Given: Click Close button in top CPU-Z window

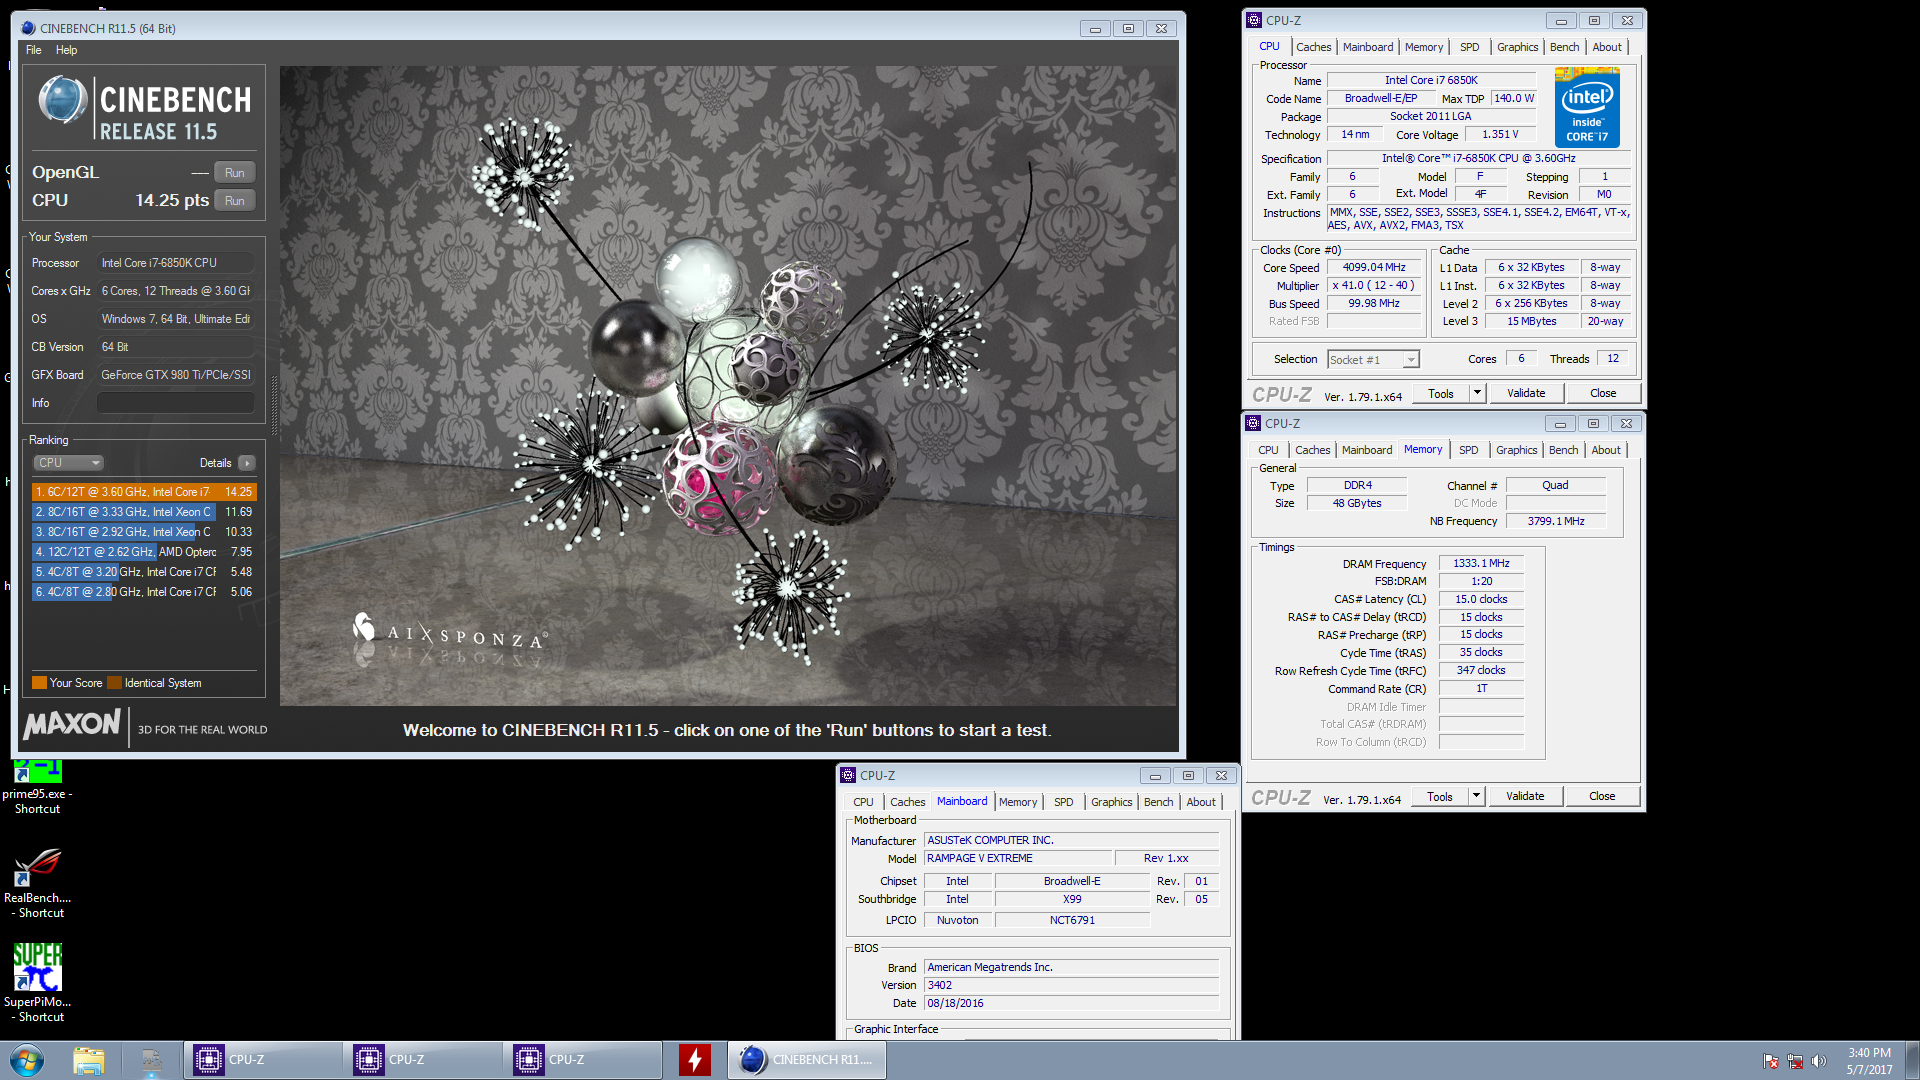Looking at the screenshot, I should (1603, 394).
